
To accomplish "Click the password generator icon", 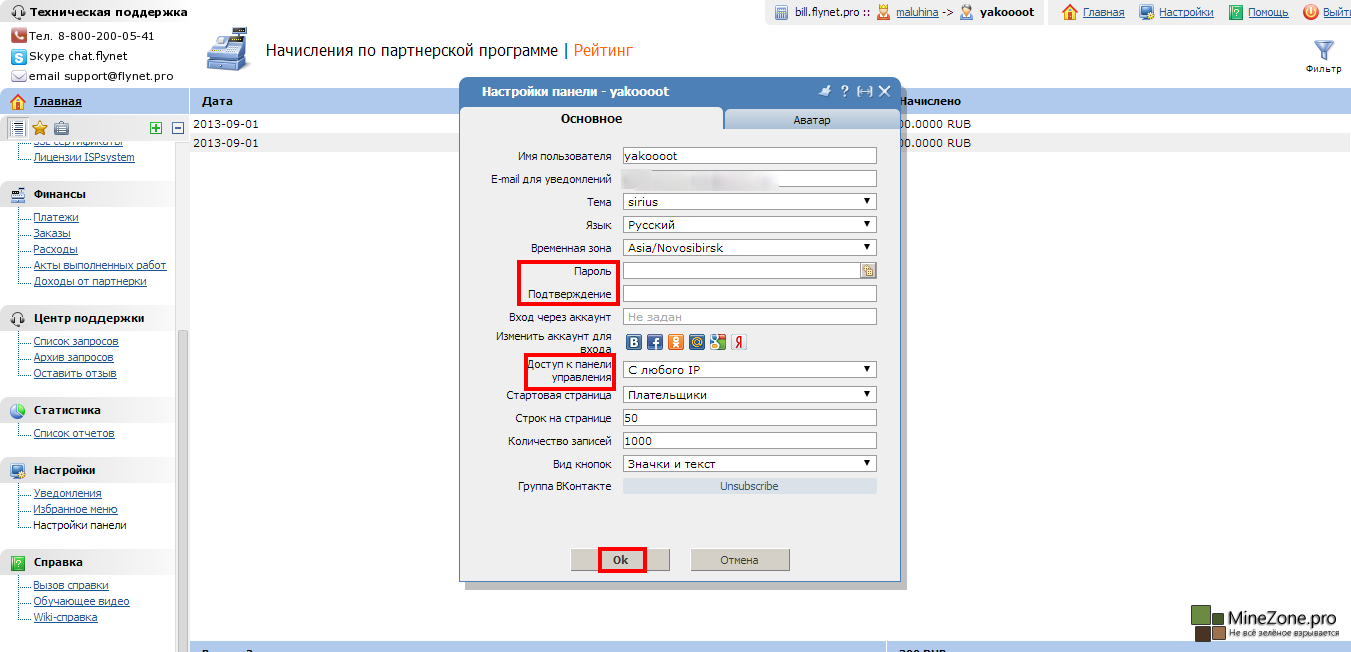I will tap(868, 270).
